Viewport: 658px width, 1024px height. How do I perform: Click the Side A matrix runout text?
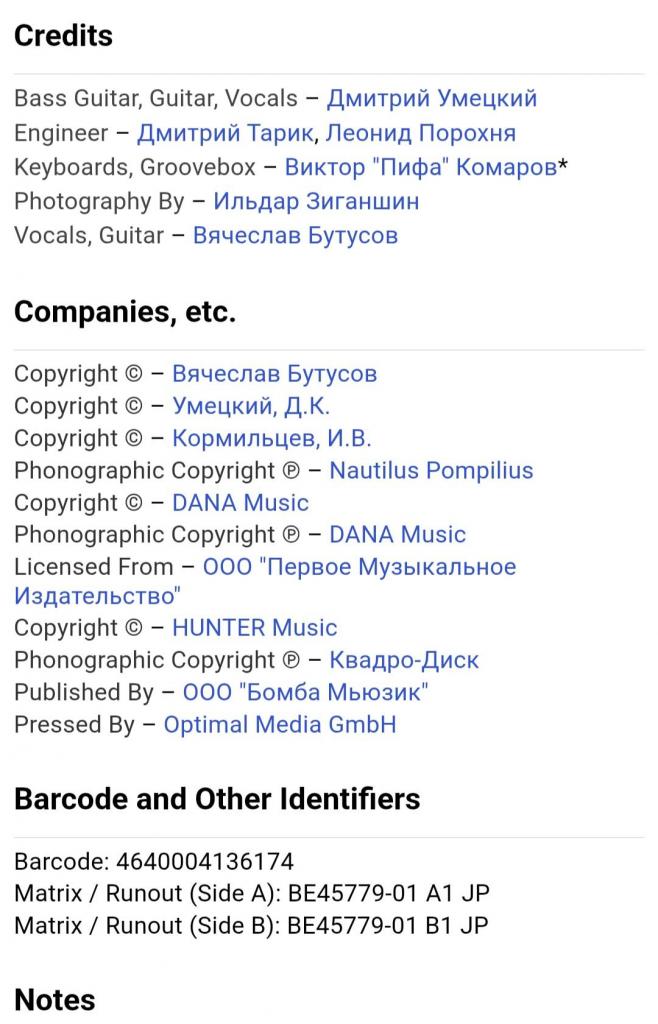point(252,893)
